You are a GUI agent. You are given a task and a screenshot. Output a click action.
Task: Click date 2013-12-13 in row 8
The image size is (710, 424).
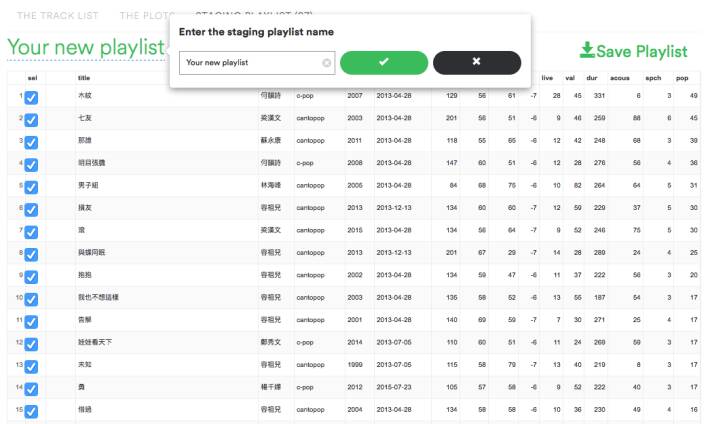pyautogui.click(x=394, y=252)
